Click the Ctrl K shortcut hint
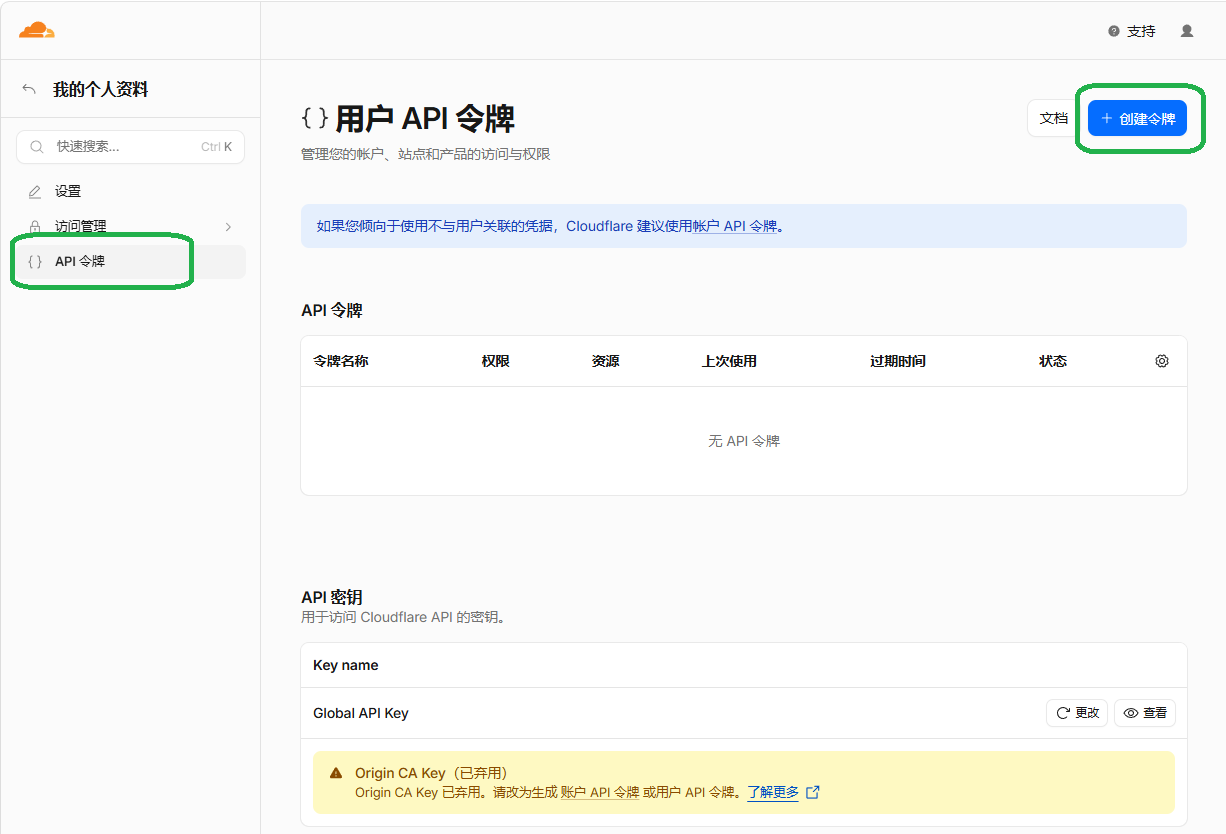 click(x=216, y=147)
